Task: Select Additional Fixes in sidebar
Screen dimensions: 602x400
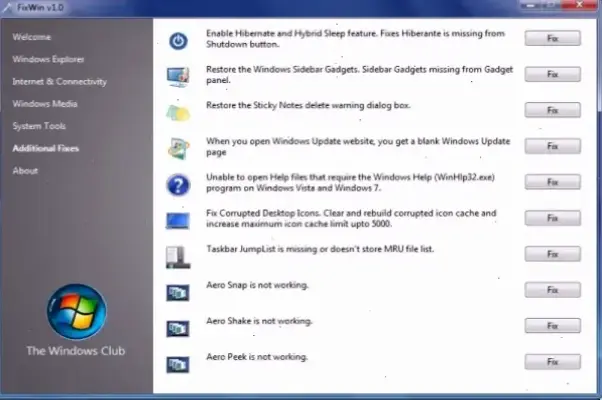Action: (46, 148)
